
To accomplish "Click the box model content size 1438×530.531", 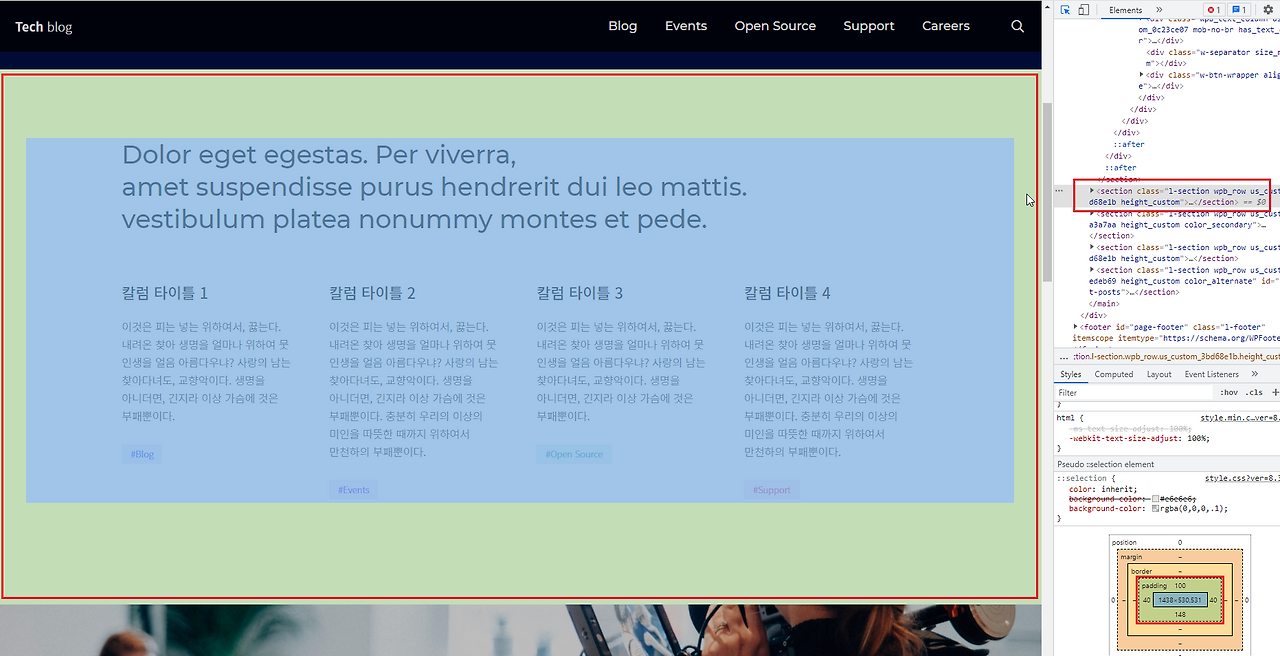I will pyautogui.click(x=1180, y=599).
